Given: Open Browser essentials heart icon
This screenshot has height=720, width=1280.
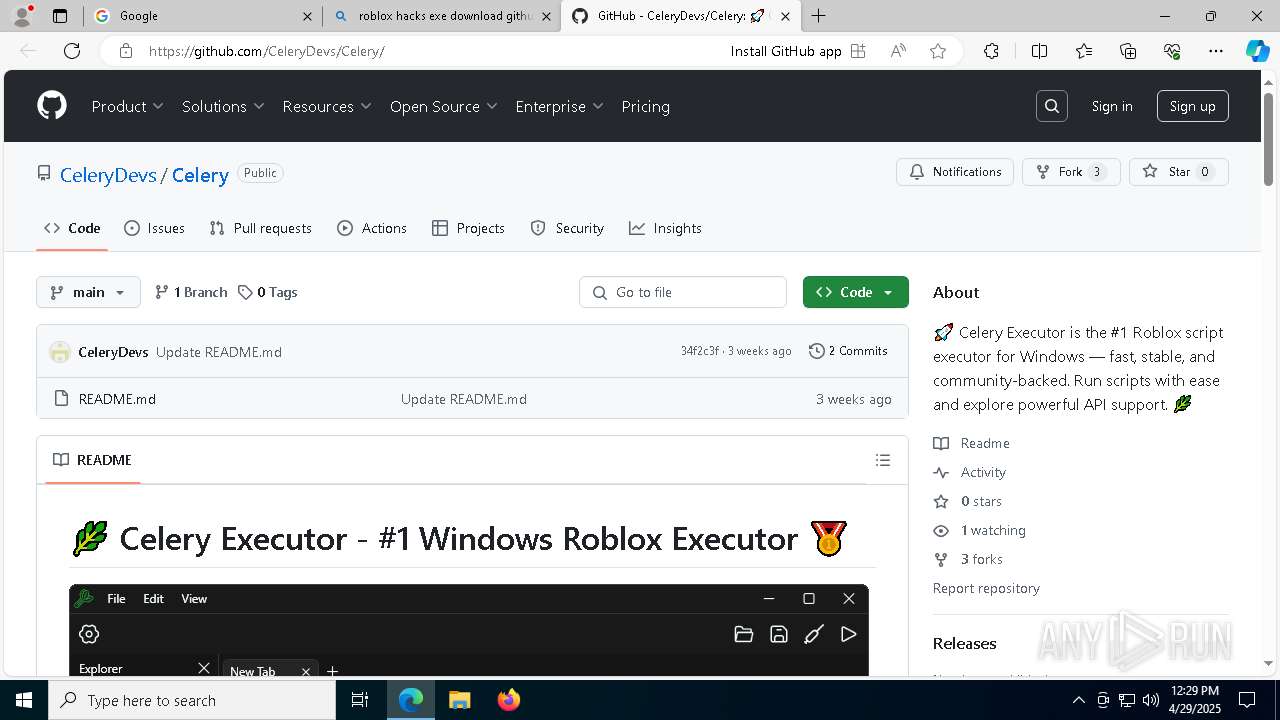Looking at the screenshot, I should 1172,51.
